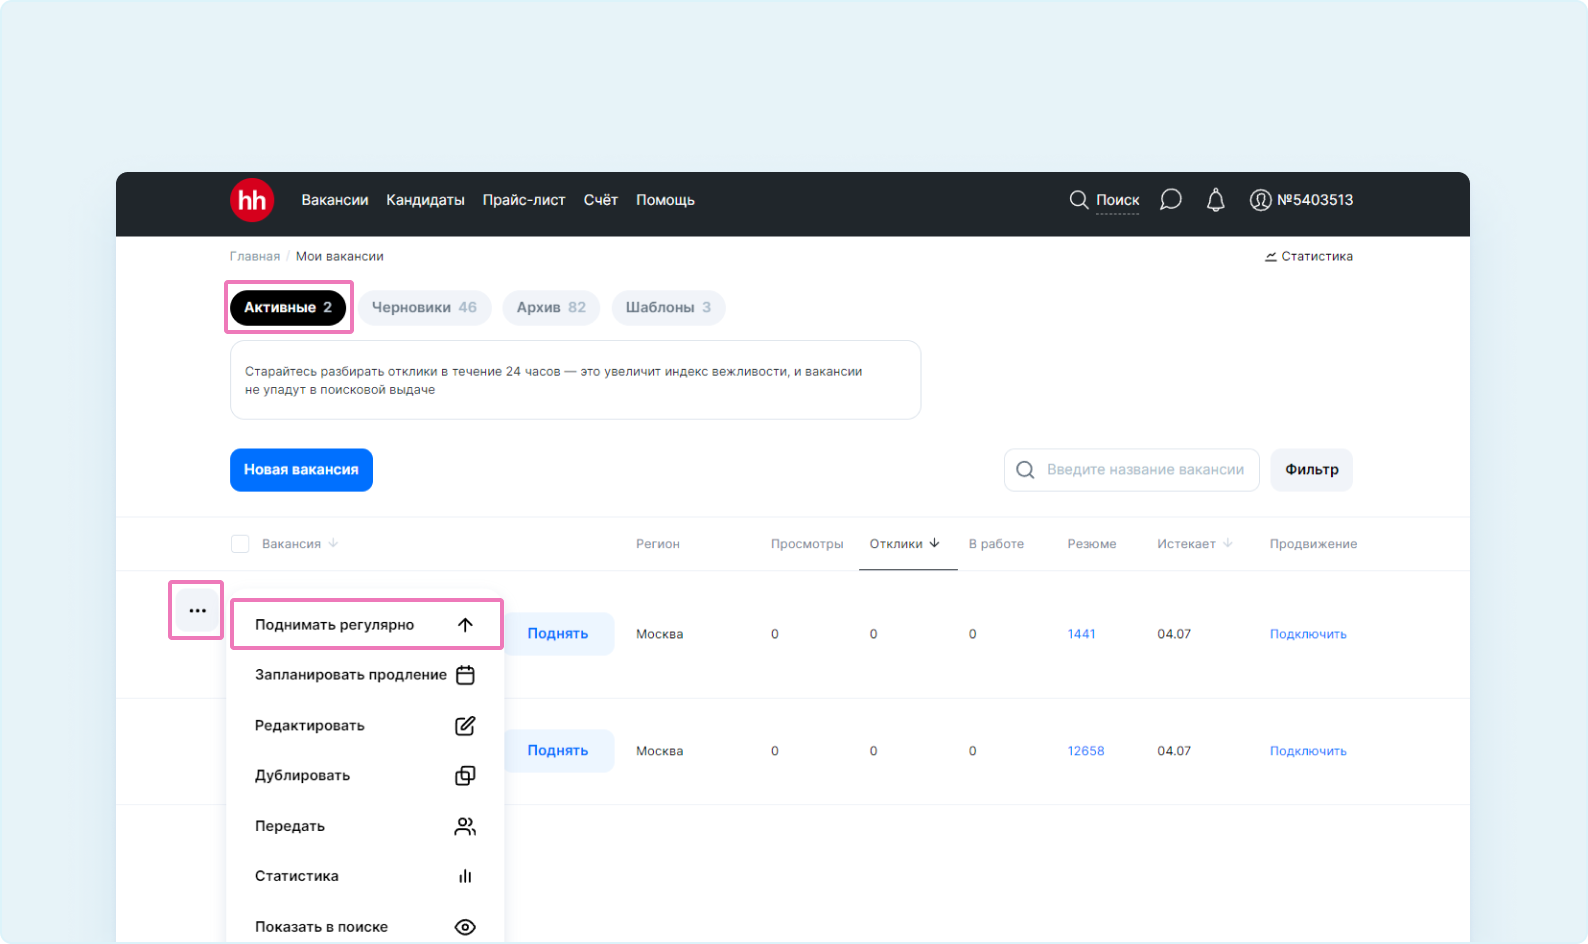The height and width of the screenshot is (944, 1588).
Task: Sort by Отклики column
Action: 904,544
